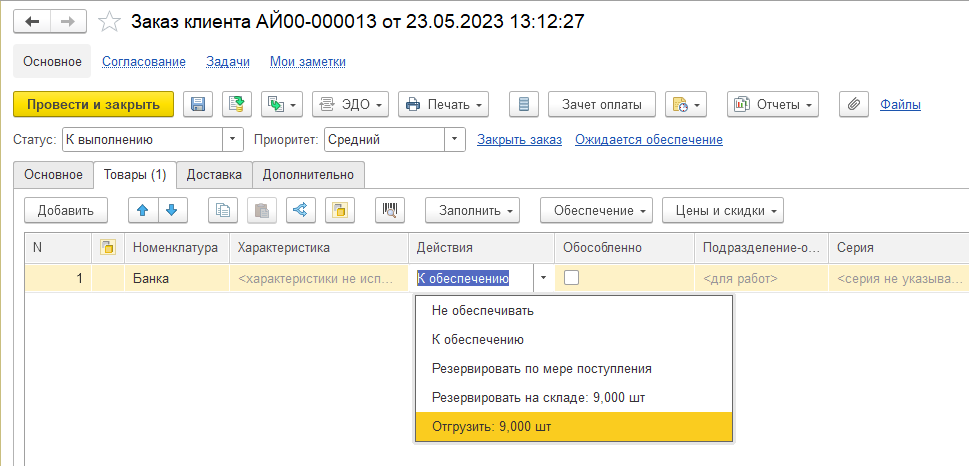This screenshot has width=969, height=466.
Task: Click the Закрыть заказ link
Action: (x=519, y=140)
